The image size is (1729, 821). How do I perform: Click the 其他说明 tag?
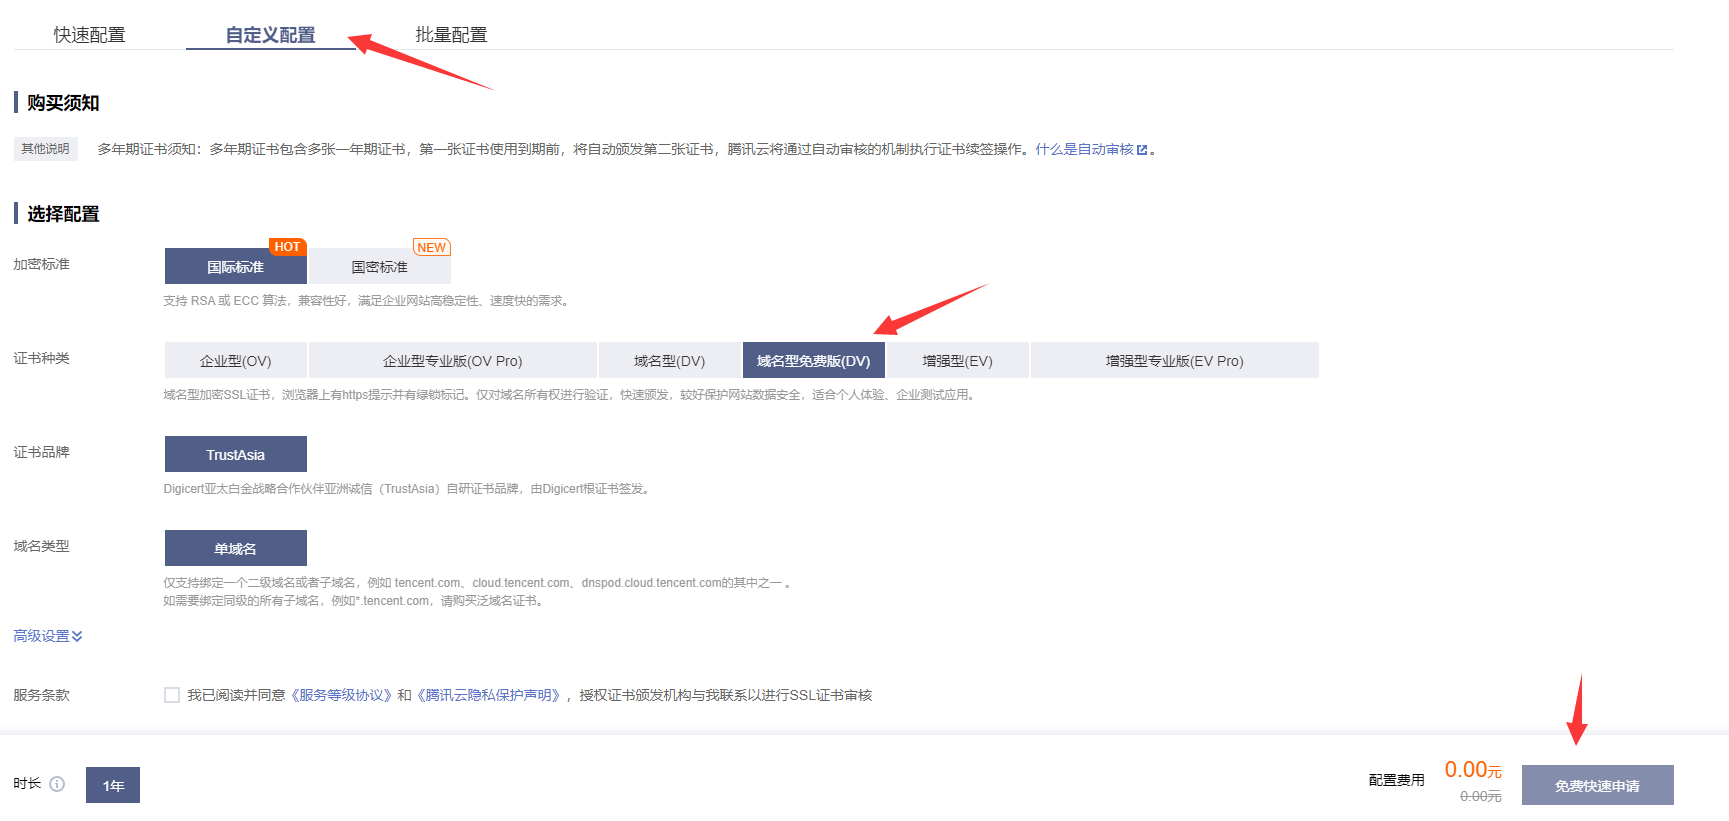46,149
